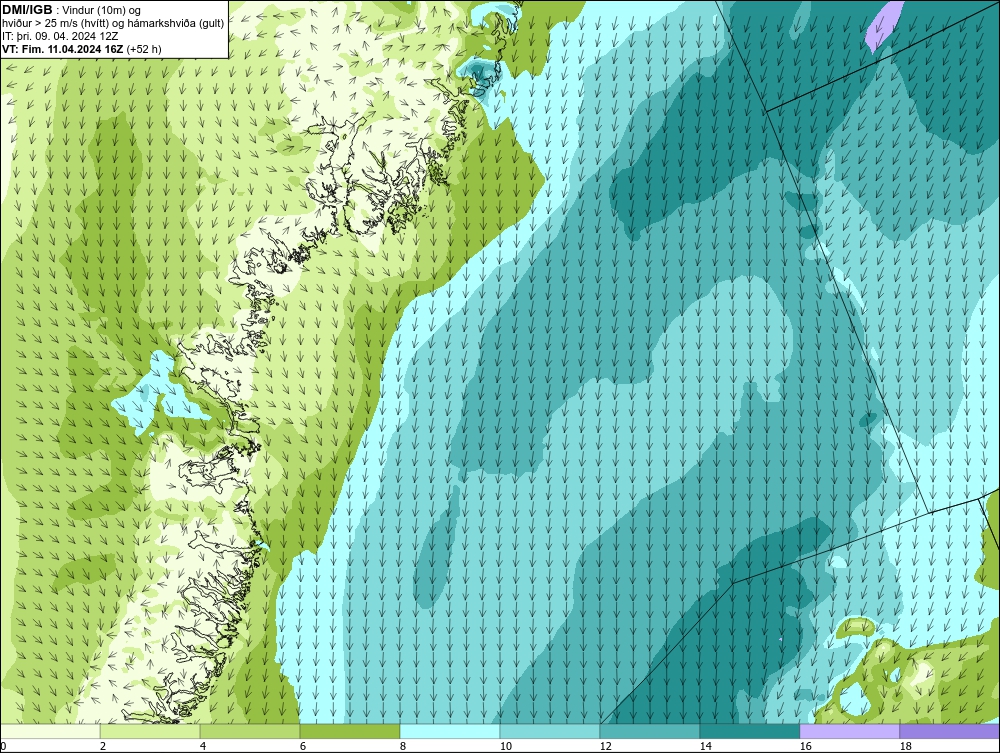Click the "VT: Fim. 11.04.2024 16Z" line

[x=82, y=49]
